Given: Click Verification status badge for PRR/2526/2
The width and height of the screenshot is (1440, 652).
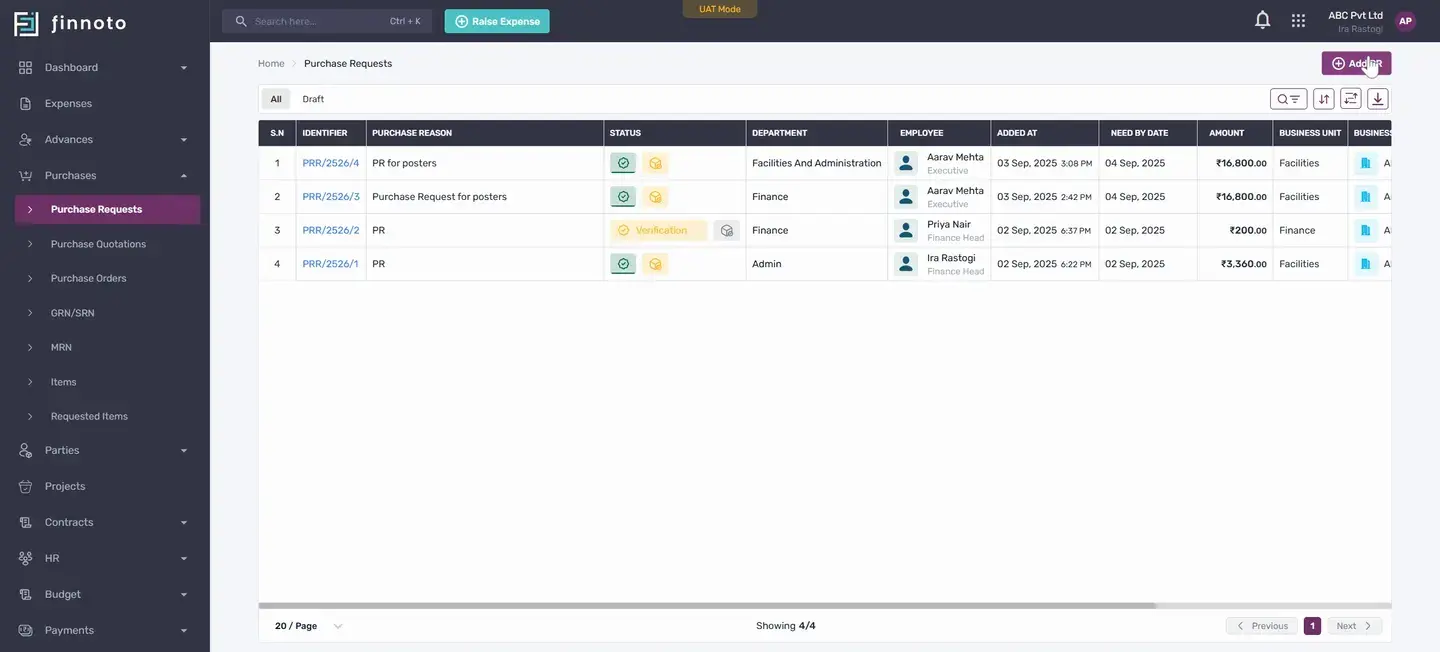Looking at the screenshot, I should [659, 230].
